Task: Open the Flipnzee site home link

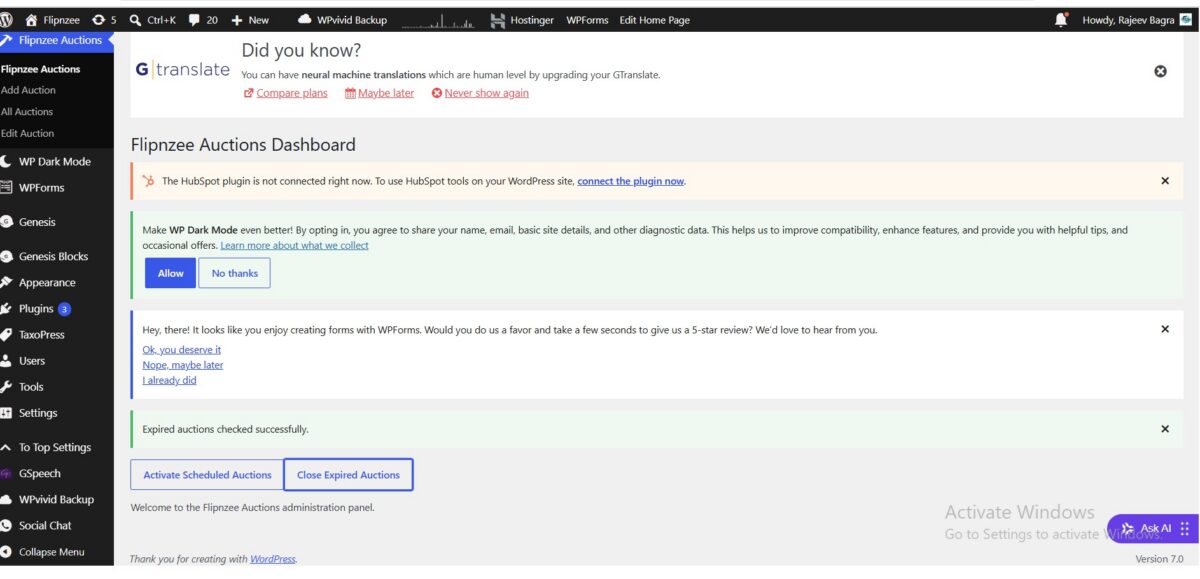Action: (x=52, y=20)
